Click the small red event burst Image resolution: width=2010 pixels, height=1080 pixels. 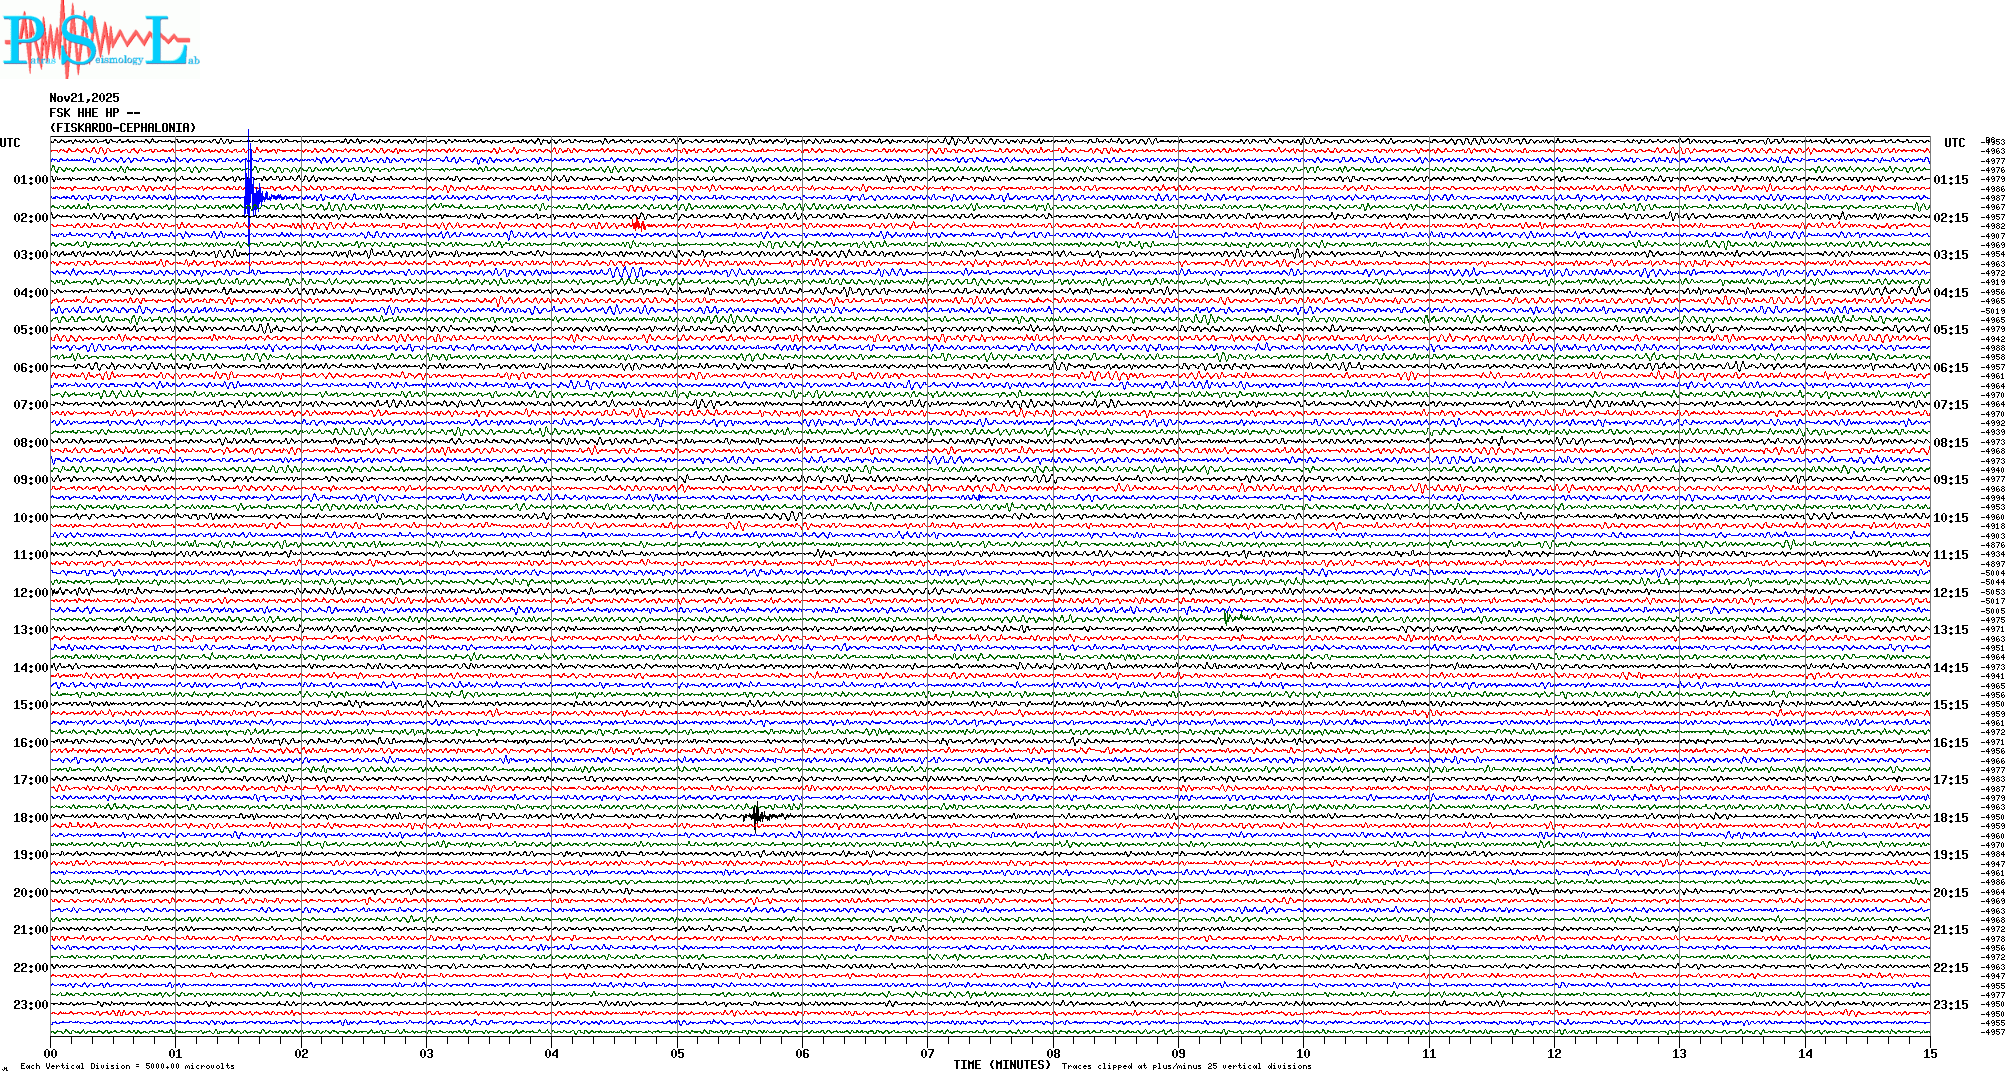pyautogui.click(x=638, y=225)
